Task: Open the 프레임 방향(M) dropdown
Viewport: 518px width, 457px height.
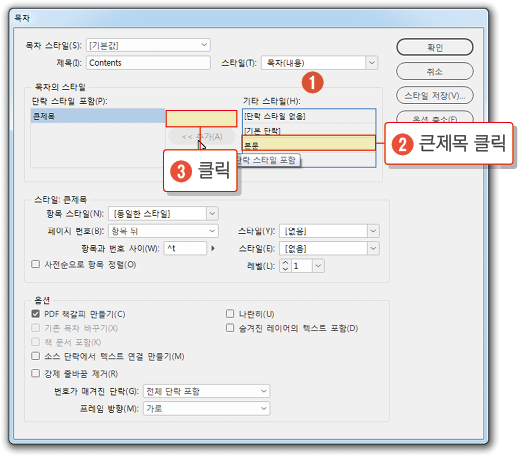Action: [x=206, y=408]
